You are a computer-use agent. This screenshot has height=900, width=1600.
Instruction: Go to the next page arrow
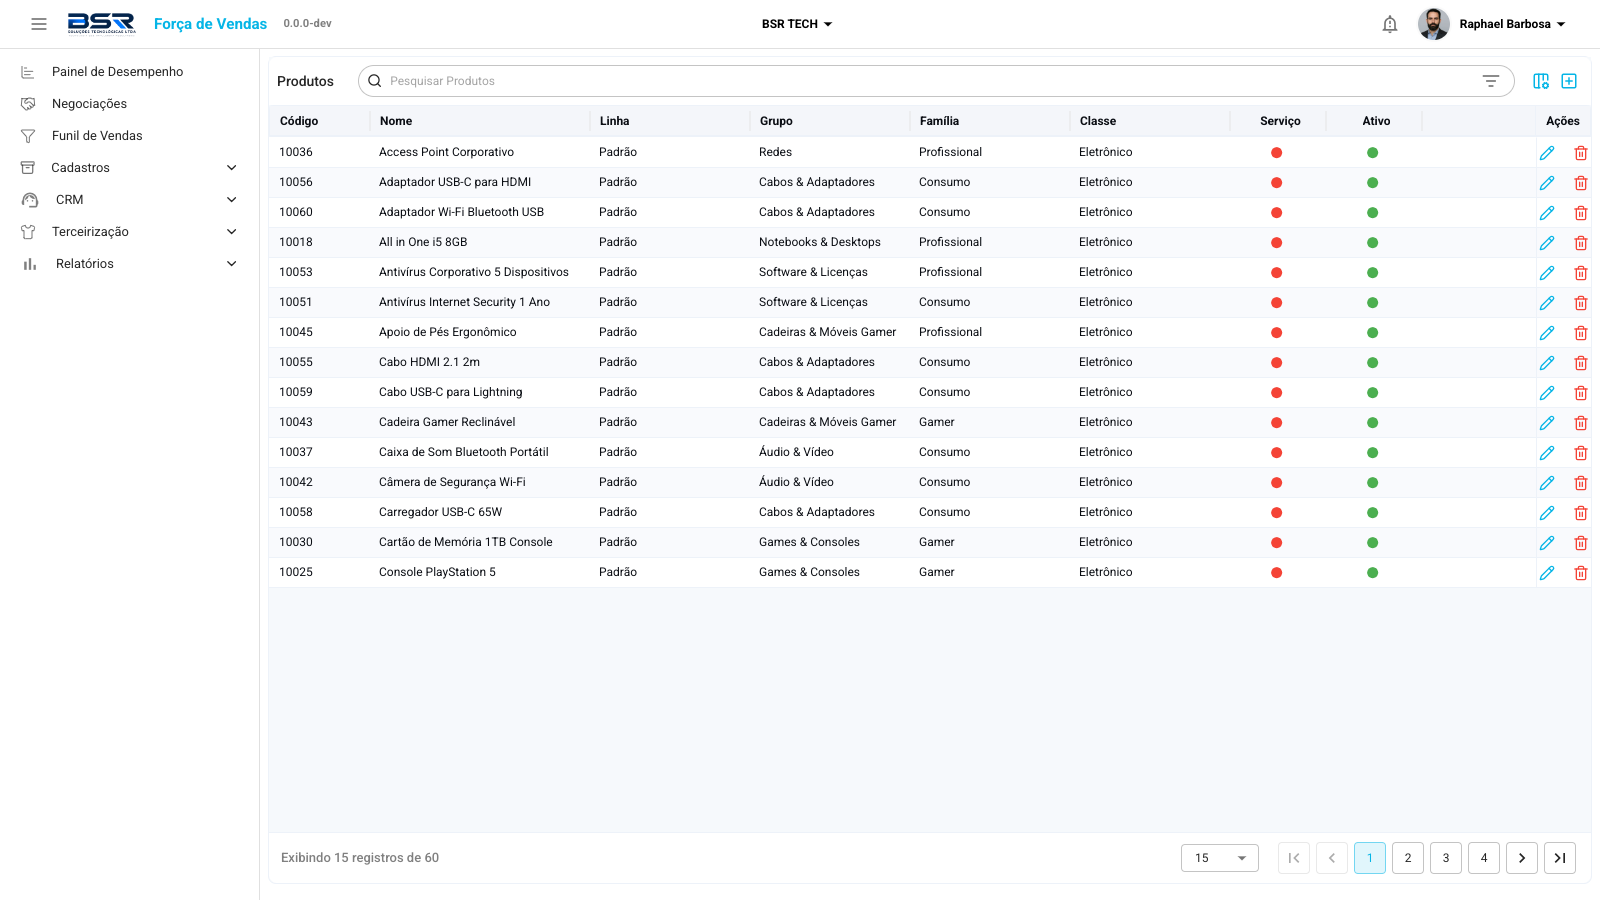click(1522, 858)
